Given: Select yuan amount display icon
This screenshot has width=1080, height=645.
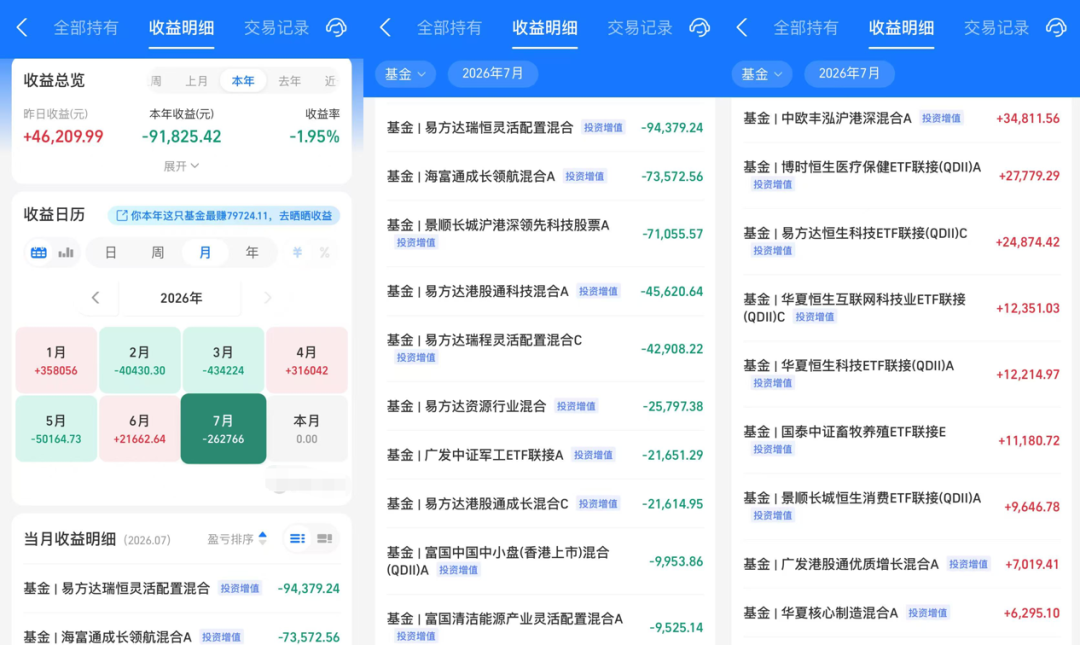Looking at the screenshot, I should (298, 253).
